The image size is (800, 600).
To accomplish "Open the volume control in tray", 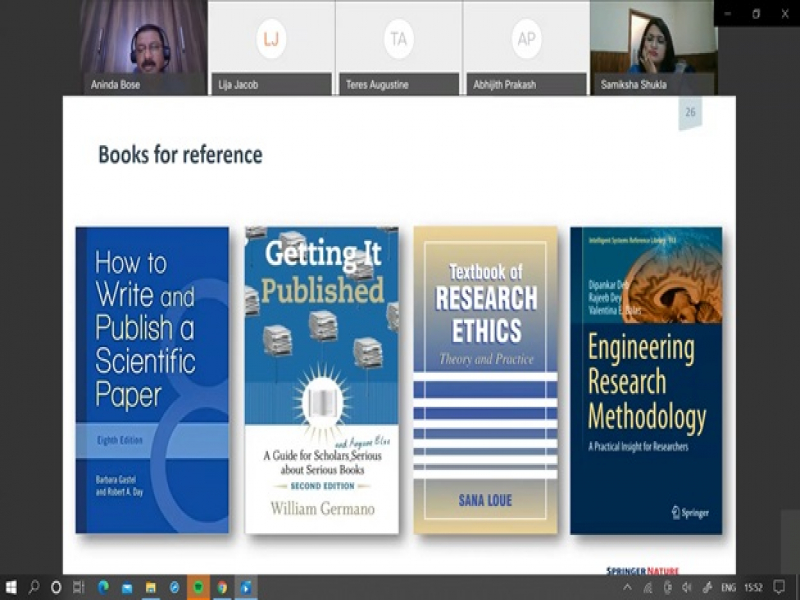I will point(687,588).
